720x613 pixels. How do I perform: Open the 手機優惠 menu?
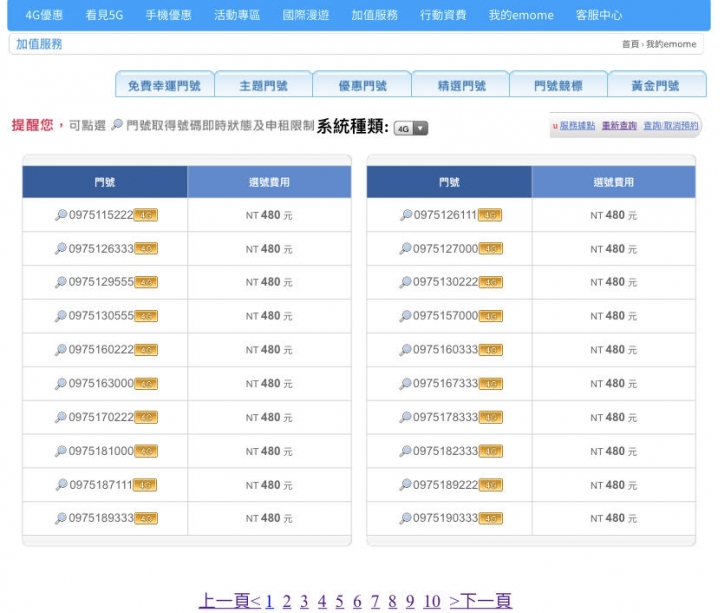click(169, 15)
